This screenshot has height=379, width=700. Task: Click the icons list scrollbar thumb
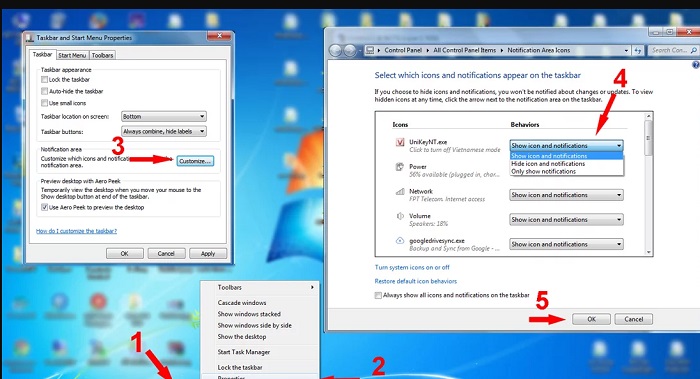(x=648, y=137)
